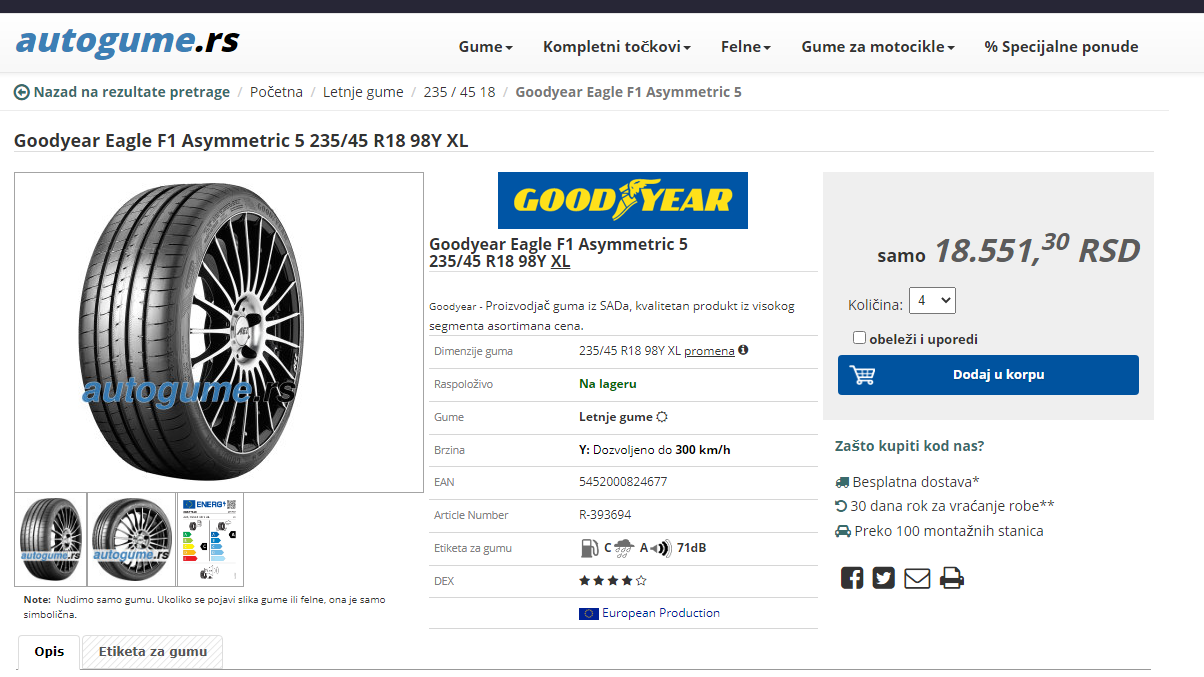Image resolution: width=1204 pixels, height=677 pixels.
Task: Expand the Gume menu
Action: (x=486, y=47)
